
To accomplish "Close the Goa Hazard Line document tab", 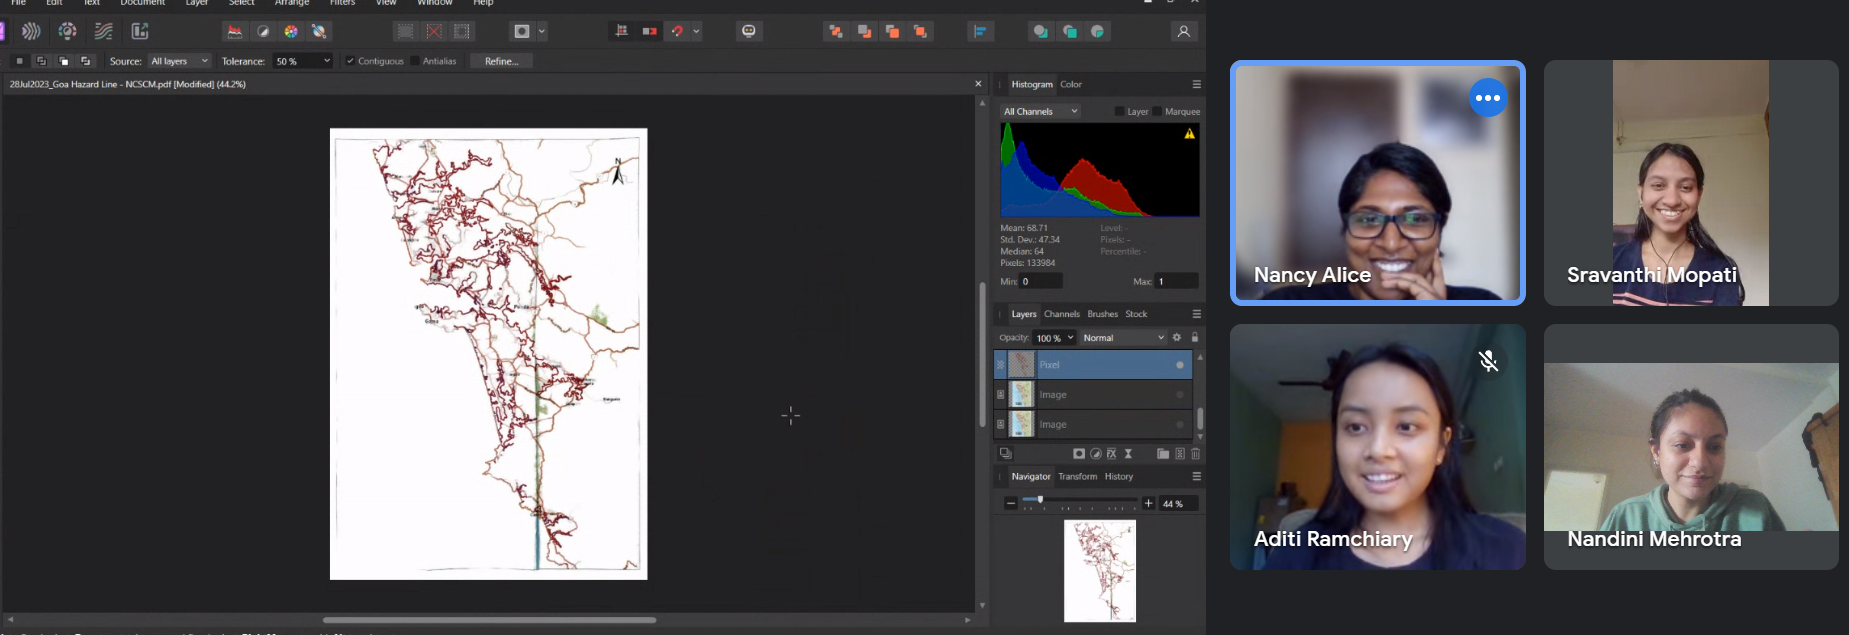I will click(x=978, y=84).
